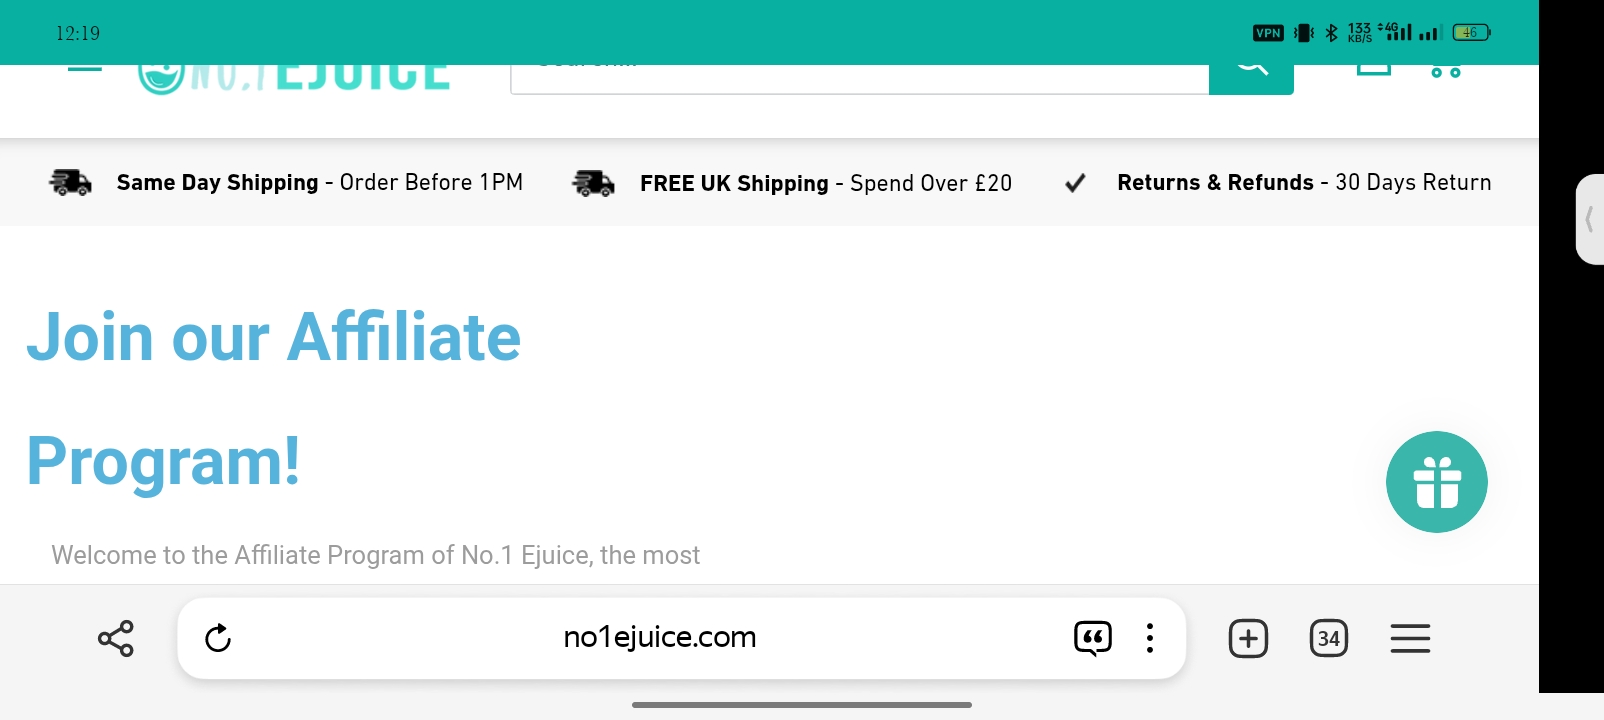Open the shopping cart icon
This screenshot has height=720, width=1604.
click(x=1445, y=71)
